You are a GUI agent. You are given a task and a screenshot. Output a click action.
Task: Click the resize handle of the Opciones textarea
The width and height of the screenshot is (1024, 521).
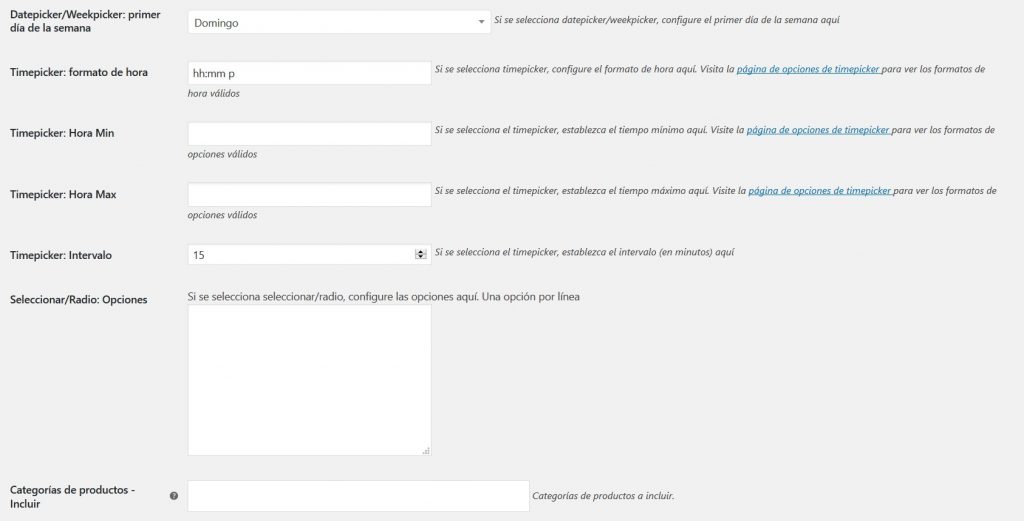[426, 451]
